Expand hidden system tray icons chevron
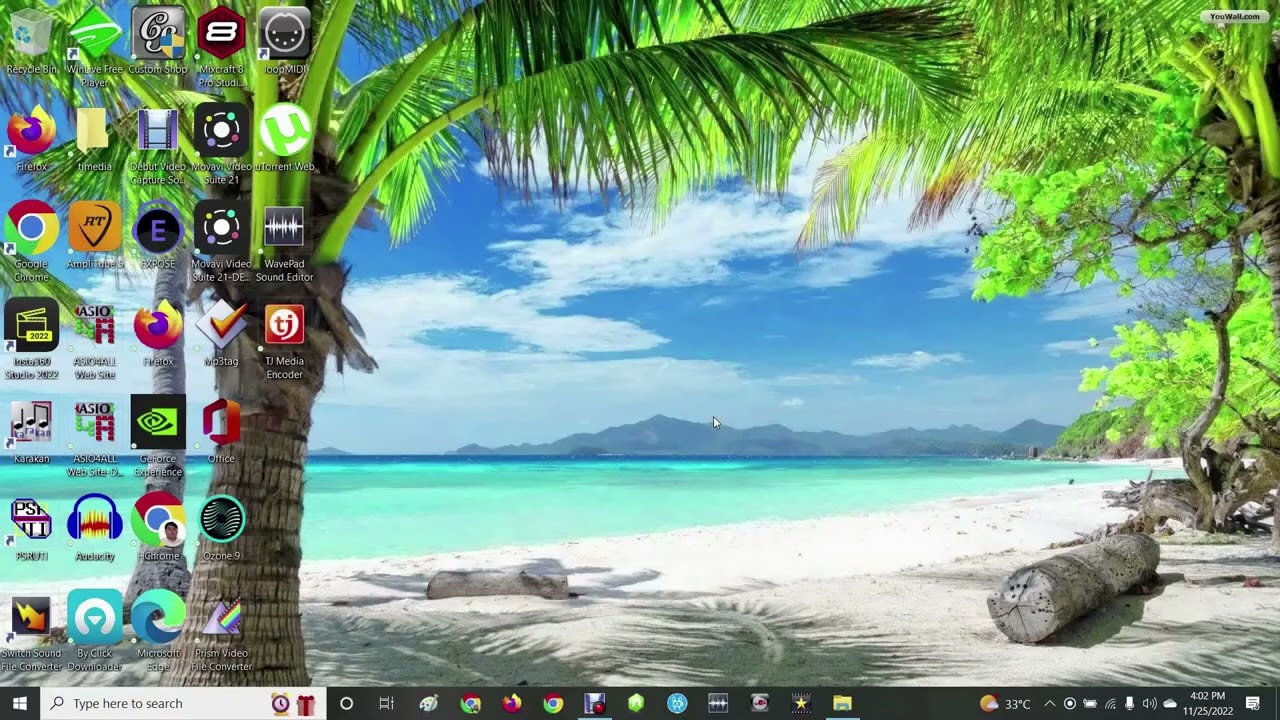This screenshot has width=1280, height=720. [1049, 703]
